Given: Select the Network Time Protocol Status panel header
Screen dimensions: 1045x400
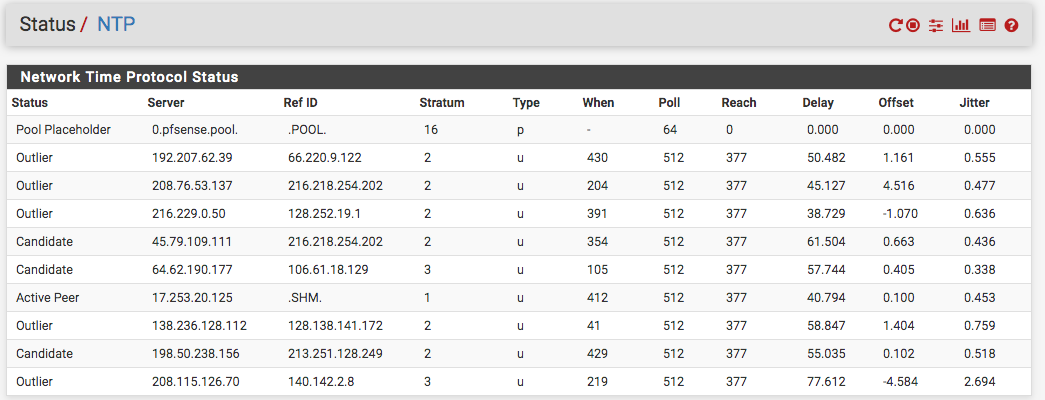Looking at the screenshot, I should point(519,77).
